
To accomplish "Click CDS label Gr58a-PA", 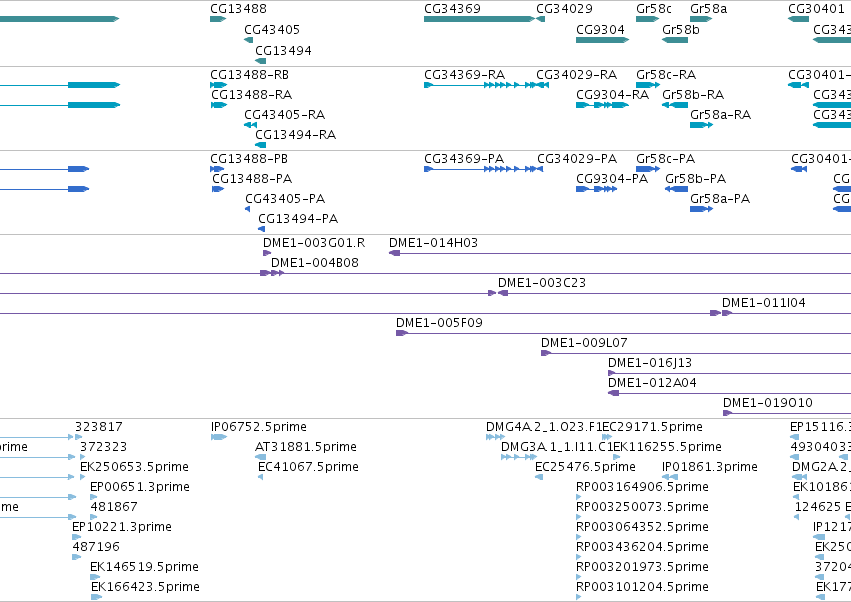I will (x=720, y=199).
